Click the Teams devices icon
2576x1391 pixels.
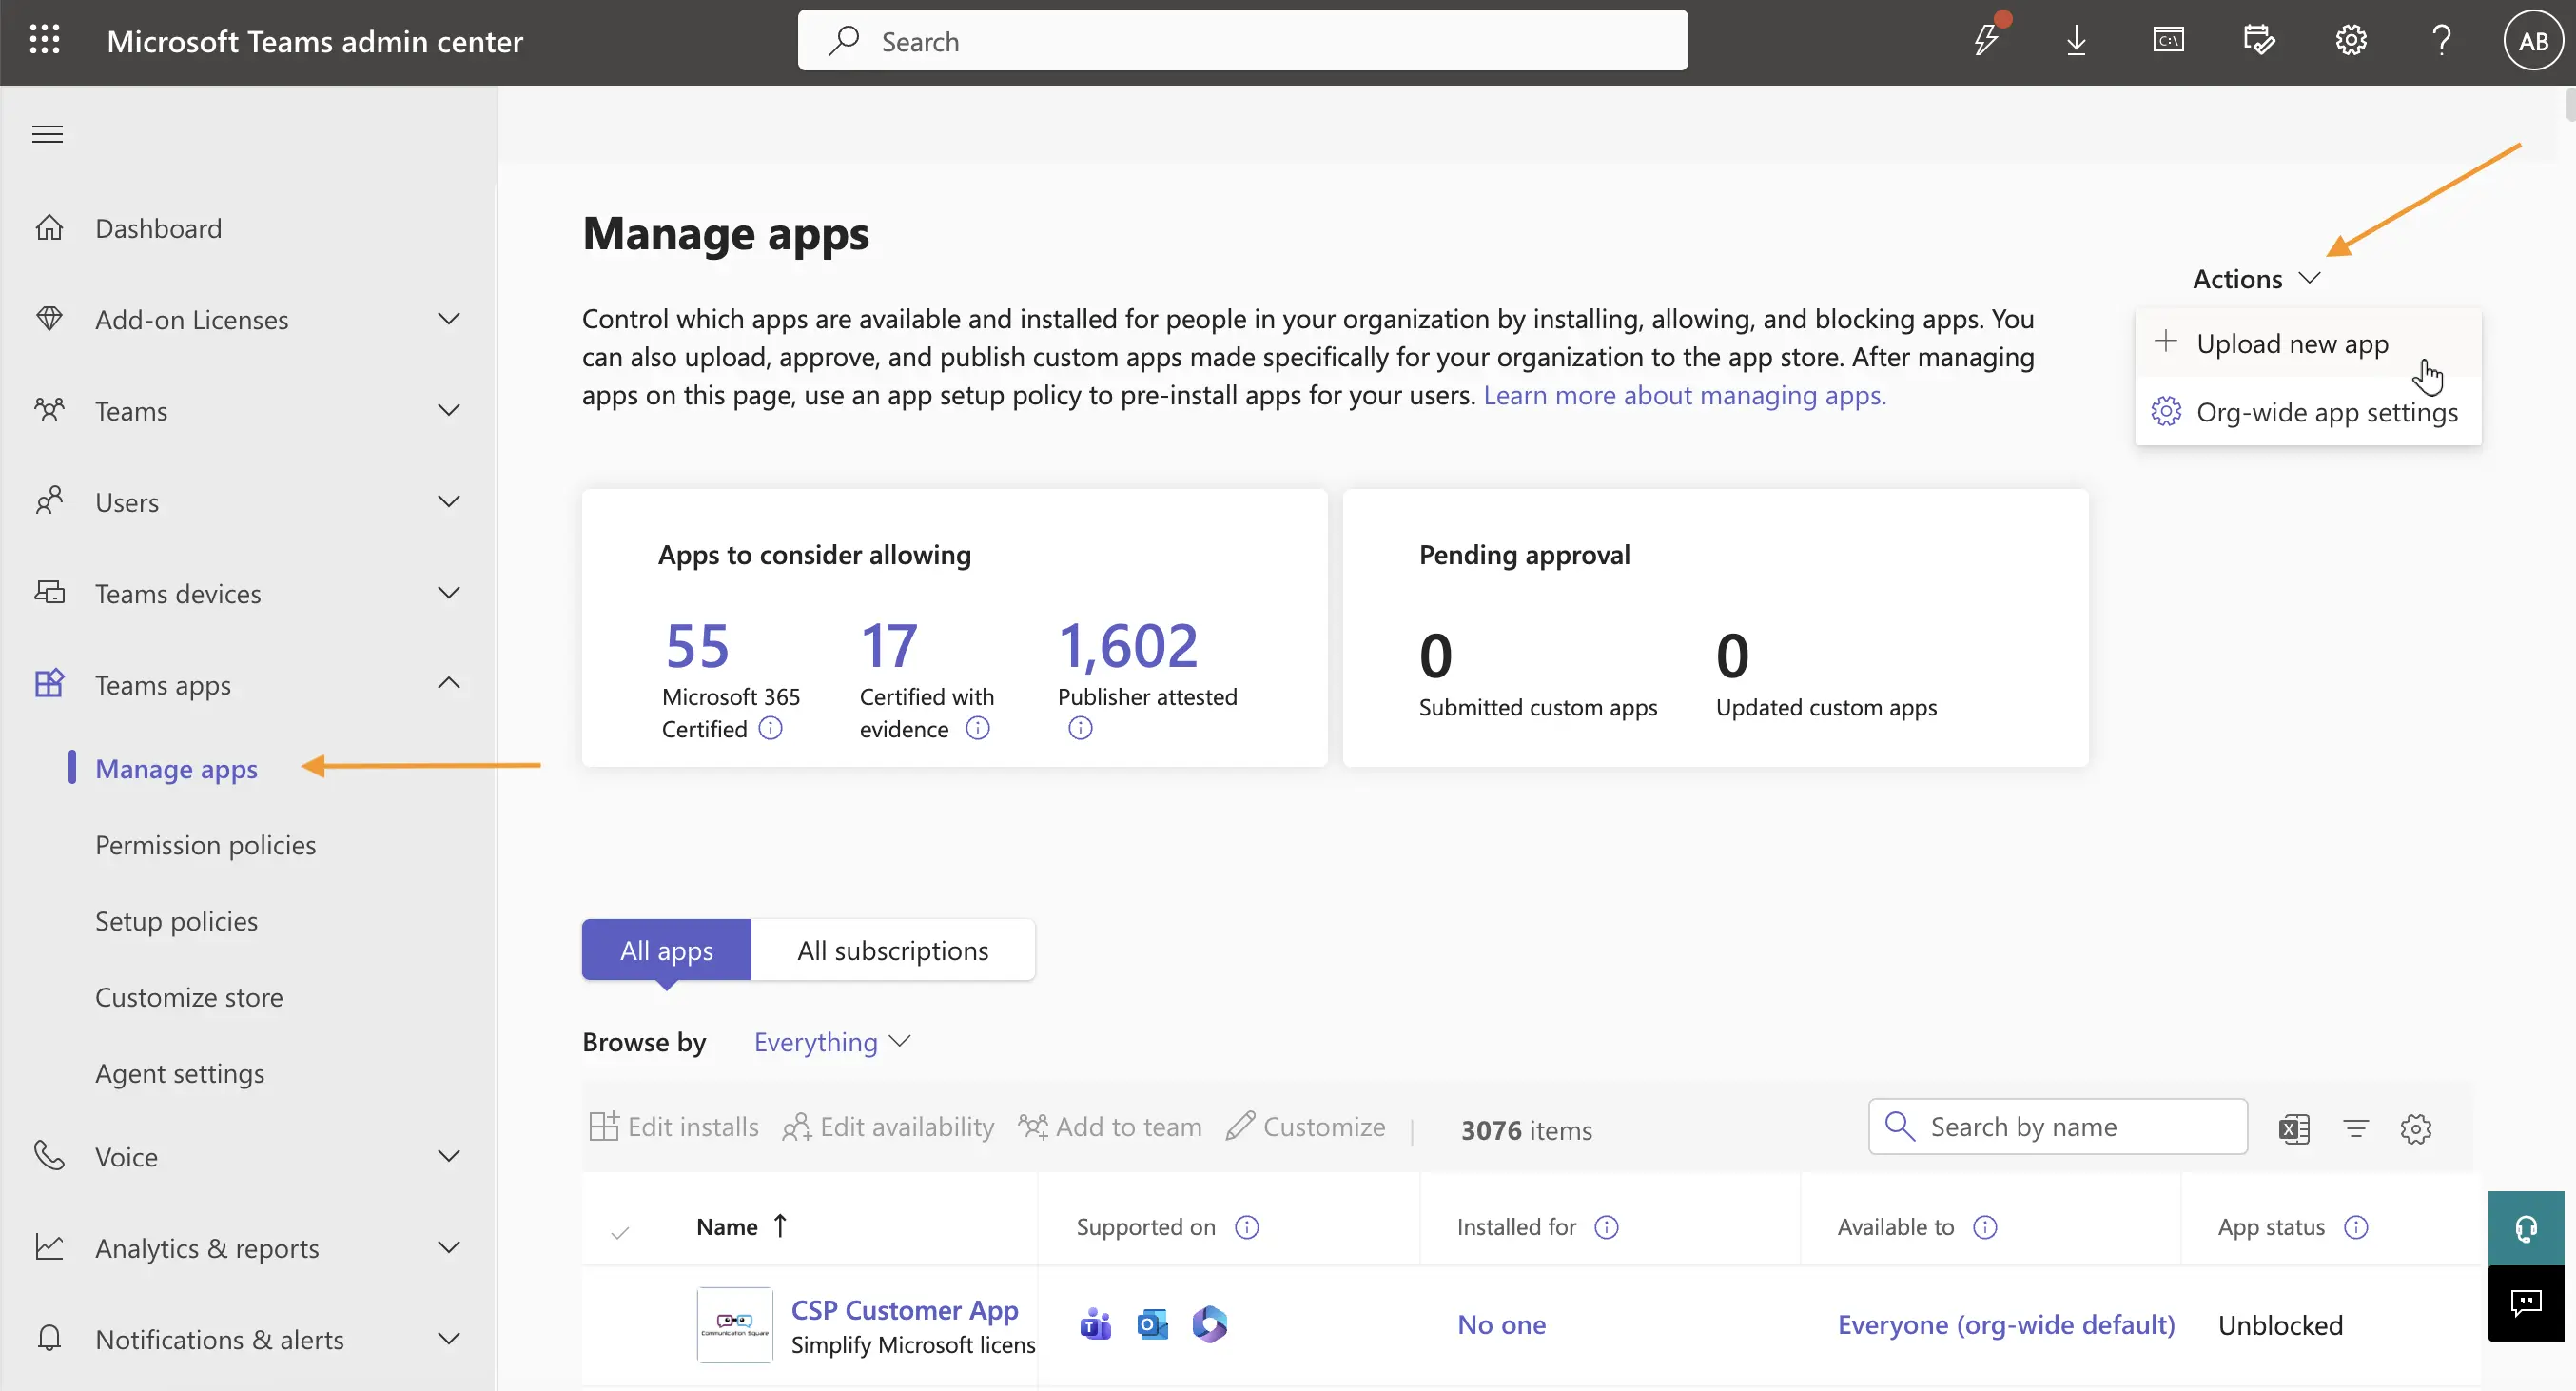[49, 592]
